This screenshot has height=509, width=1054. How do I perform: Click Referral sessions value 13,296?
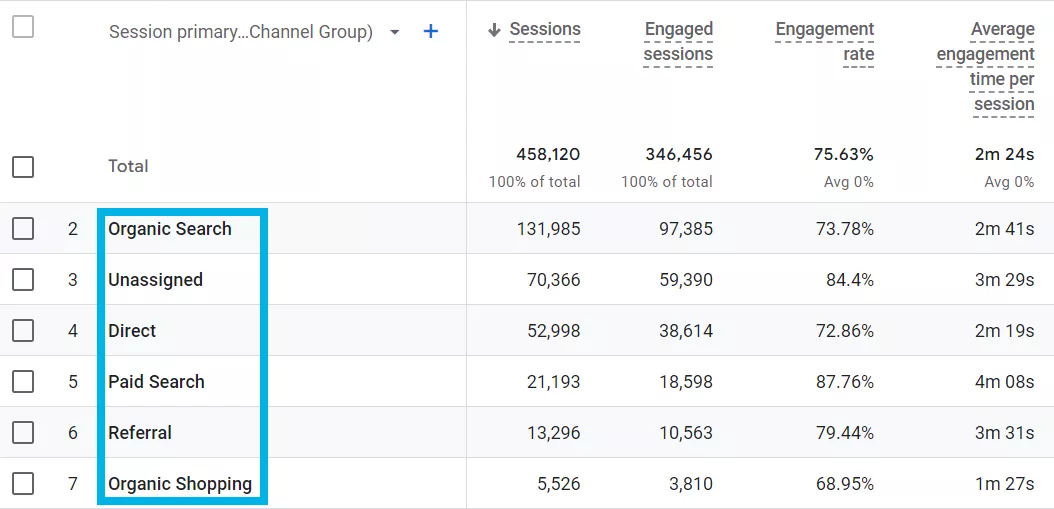[x=554, y=433]
